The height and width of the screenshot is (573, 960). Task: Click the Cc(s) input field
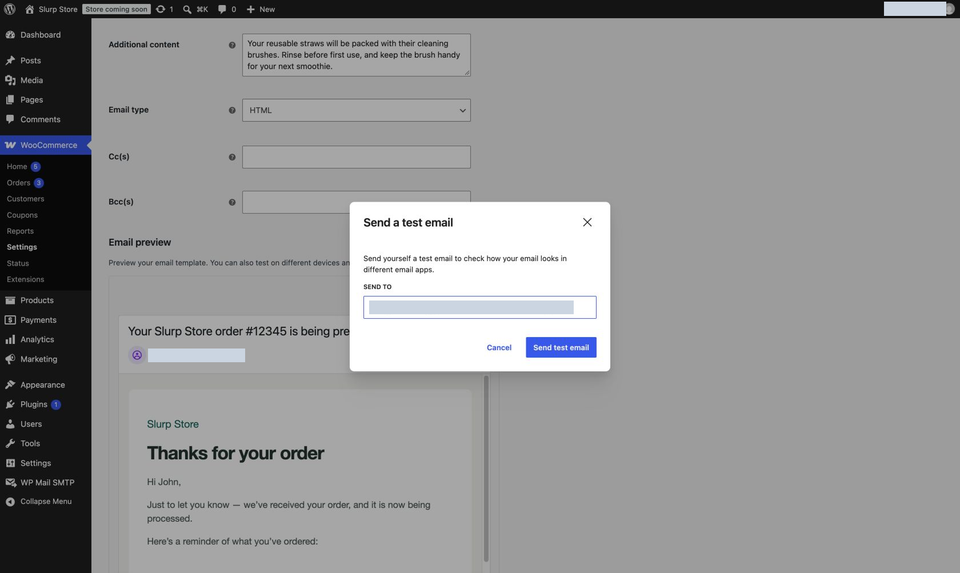point(356,157)
